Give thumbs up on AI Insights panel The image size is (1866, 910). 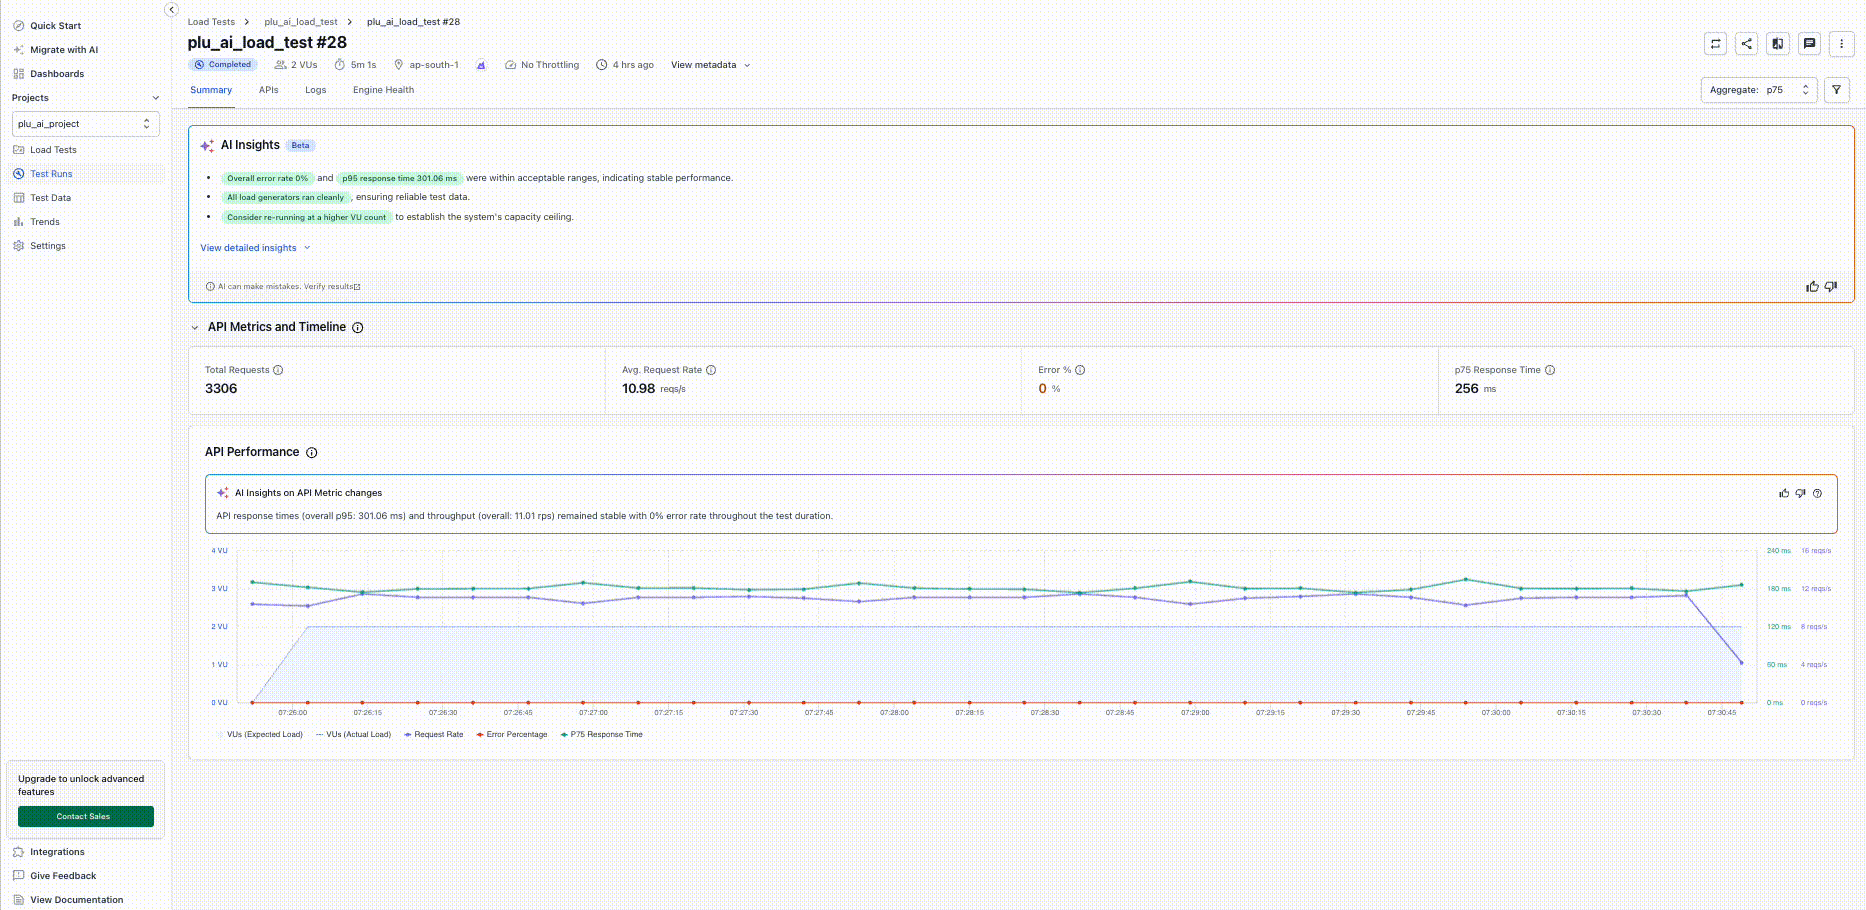click(x=1812, y=287)
